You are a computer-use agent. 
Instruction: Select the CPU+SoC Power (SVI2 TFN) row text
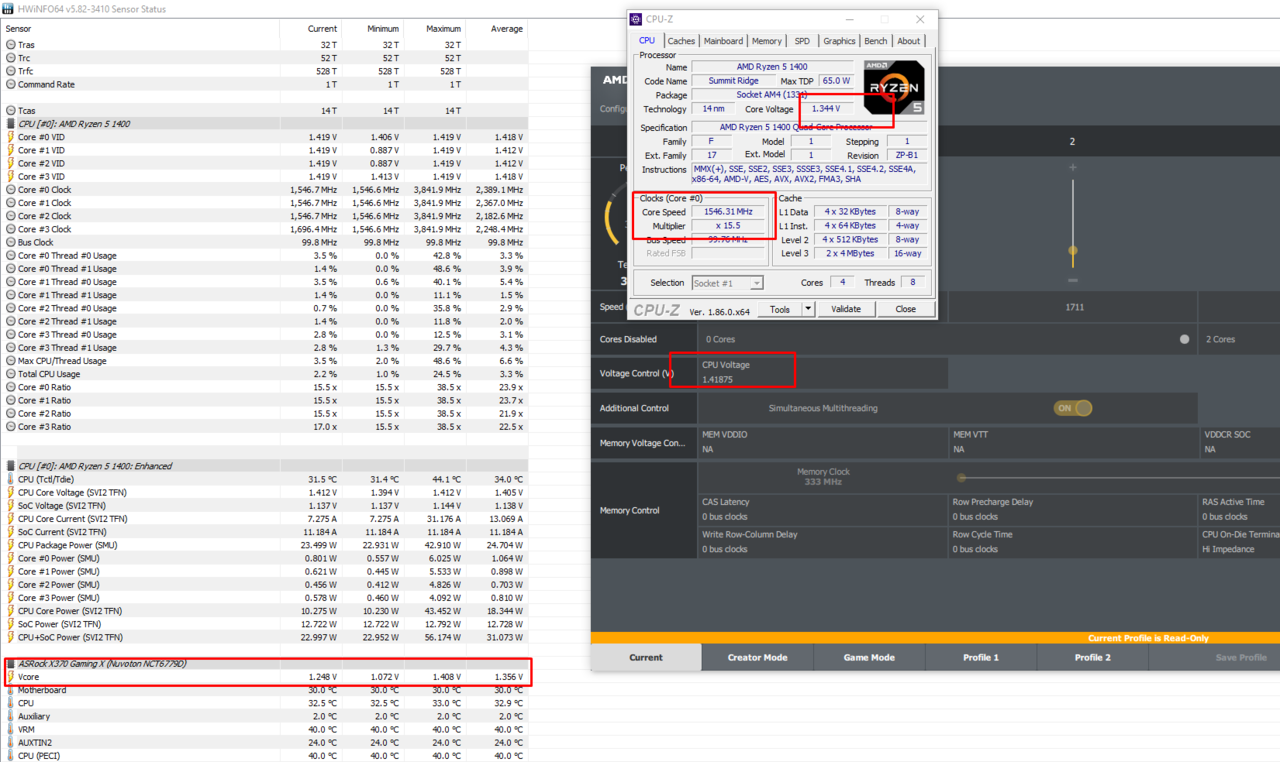click(70, 637)
